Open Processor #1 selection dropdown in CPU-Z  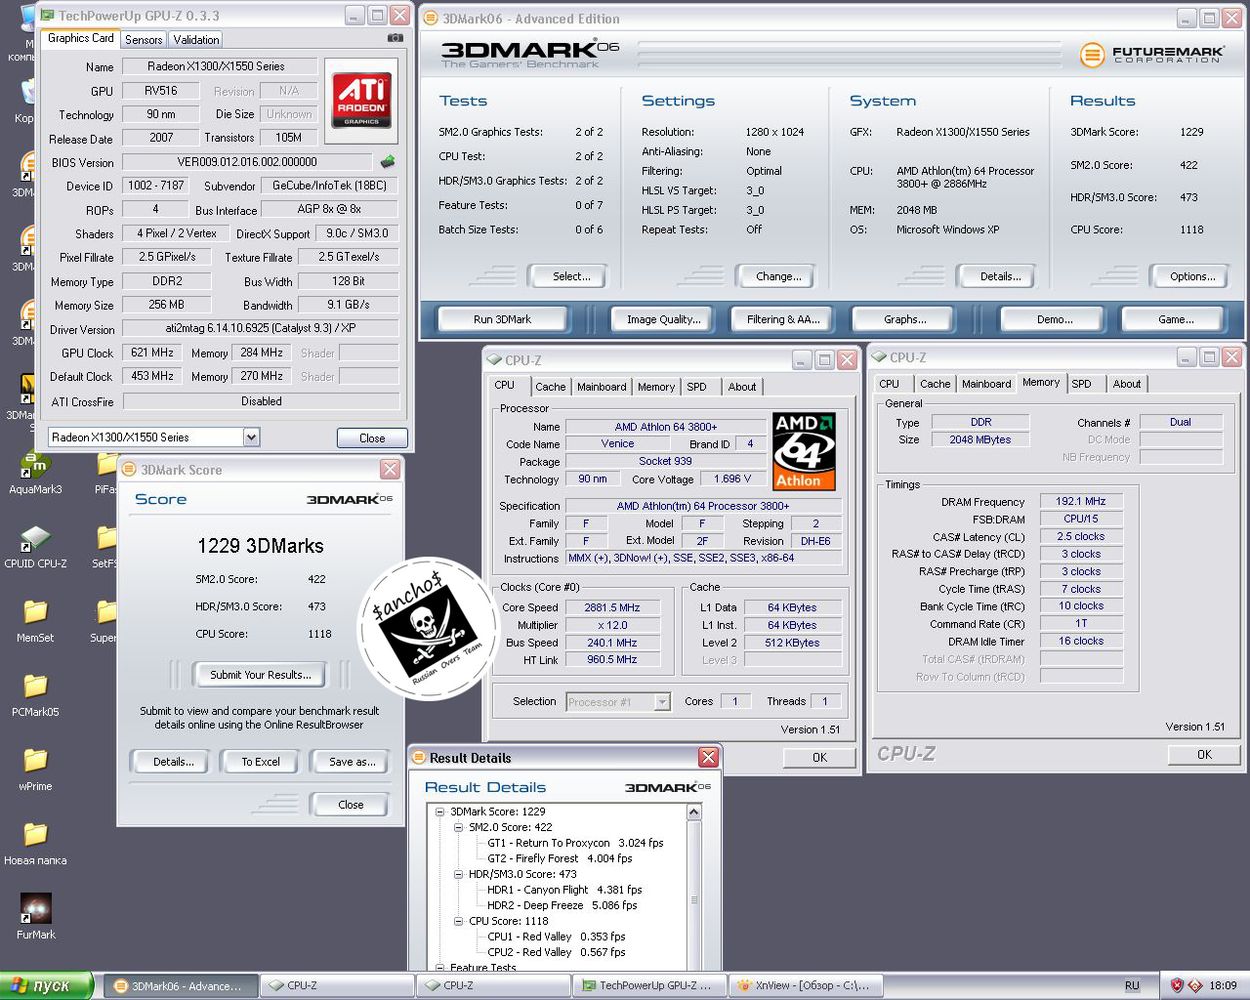coord(662,702)
